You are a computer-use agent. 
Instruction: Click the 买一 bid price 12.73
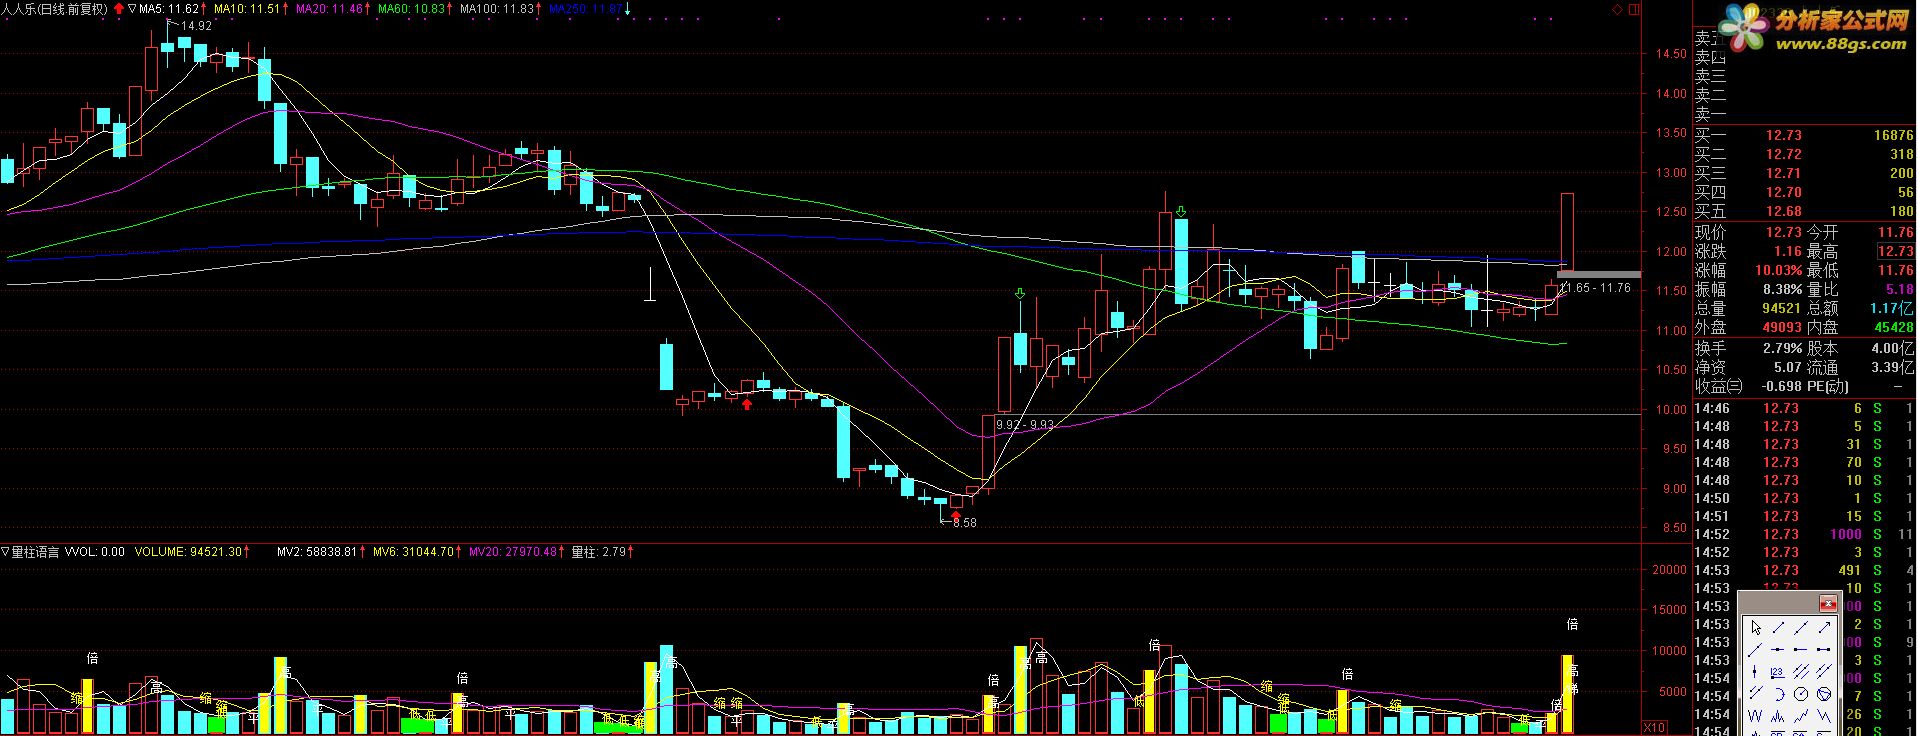(1783, 135)
